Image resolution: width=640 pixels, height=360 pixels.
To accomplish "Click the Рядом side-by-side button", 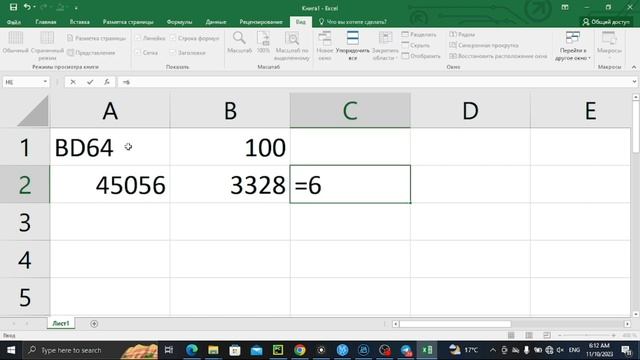I will (462, 35).
